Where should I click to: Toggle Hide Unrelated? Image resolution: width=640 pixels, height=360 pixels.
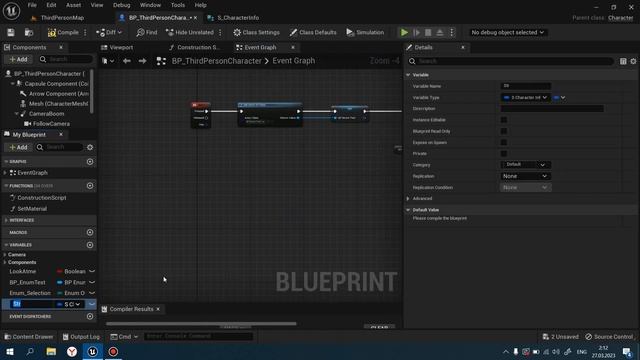pos(190,32)
